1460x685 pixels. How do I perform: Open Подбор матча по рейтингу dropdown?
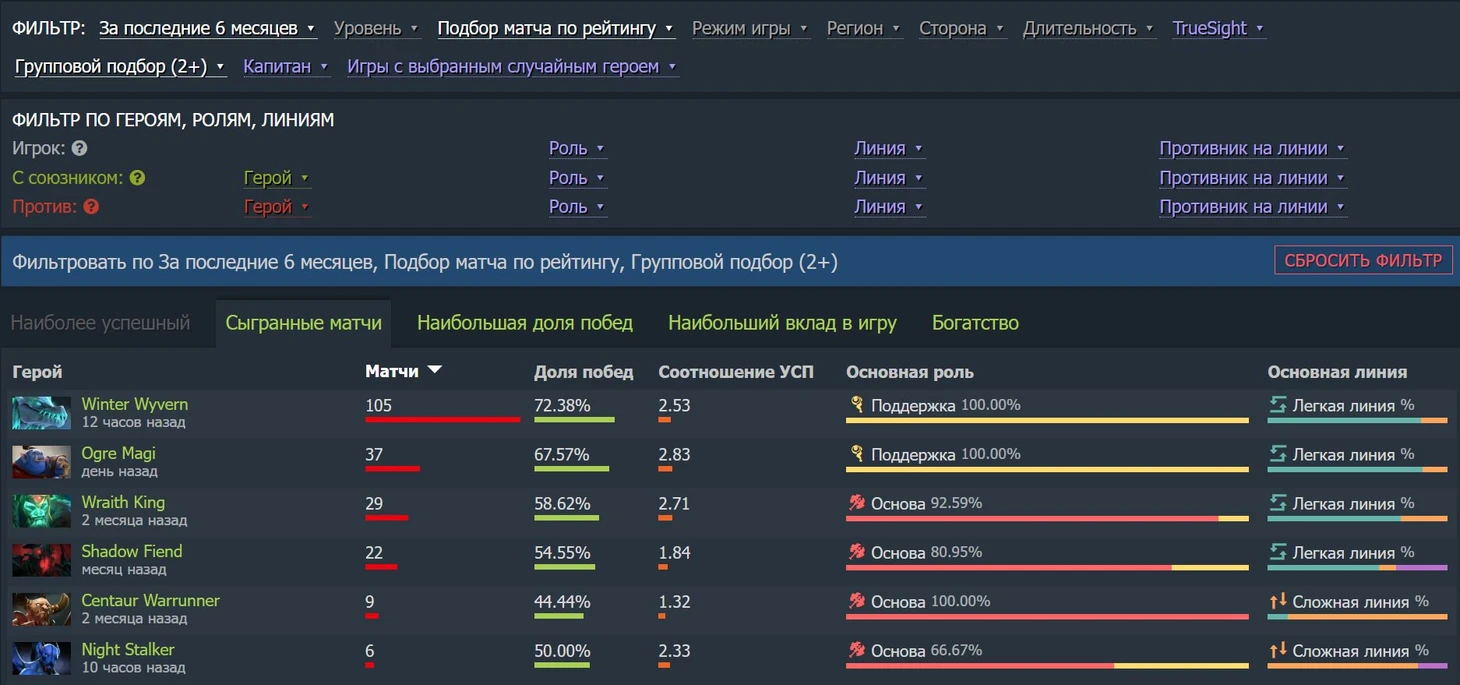[555, 28]
